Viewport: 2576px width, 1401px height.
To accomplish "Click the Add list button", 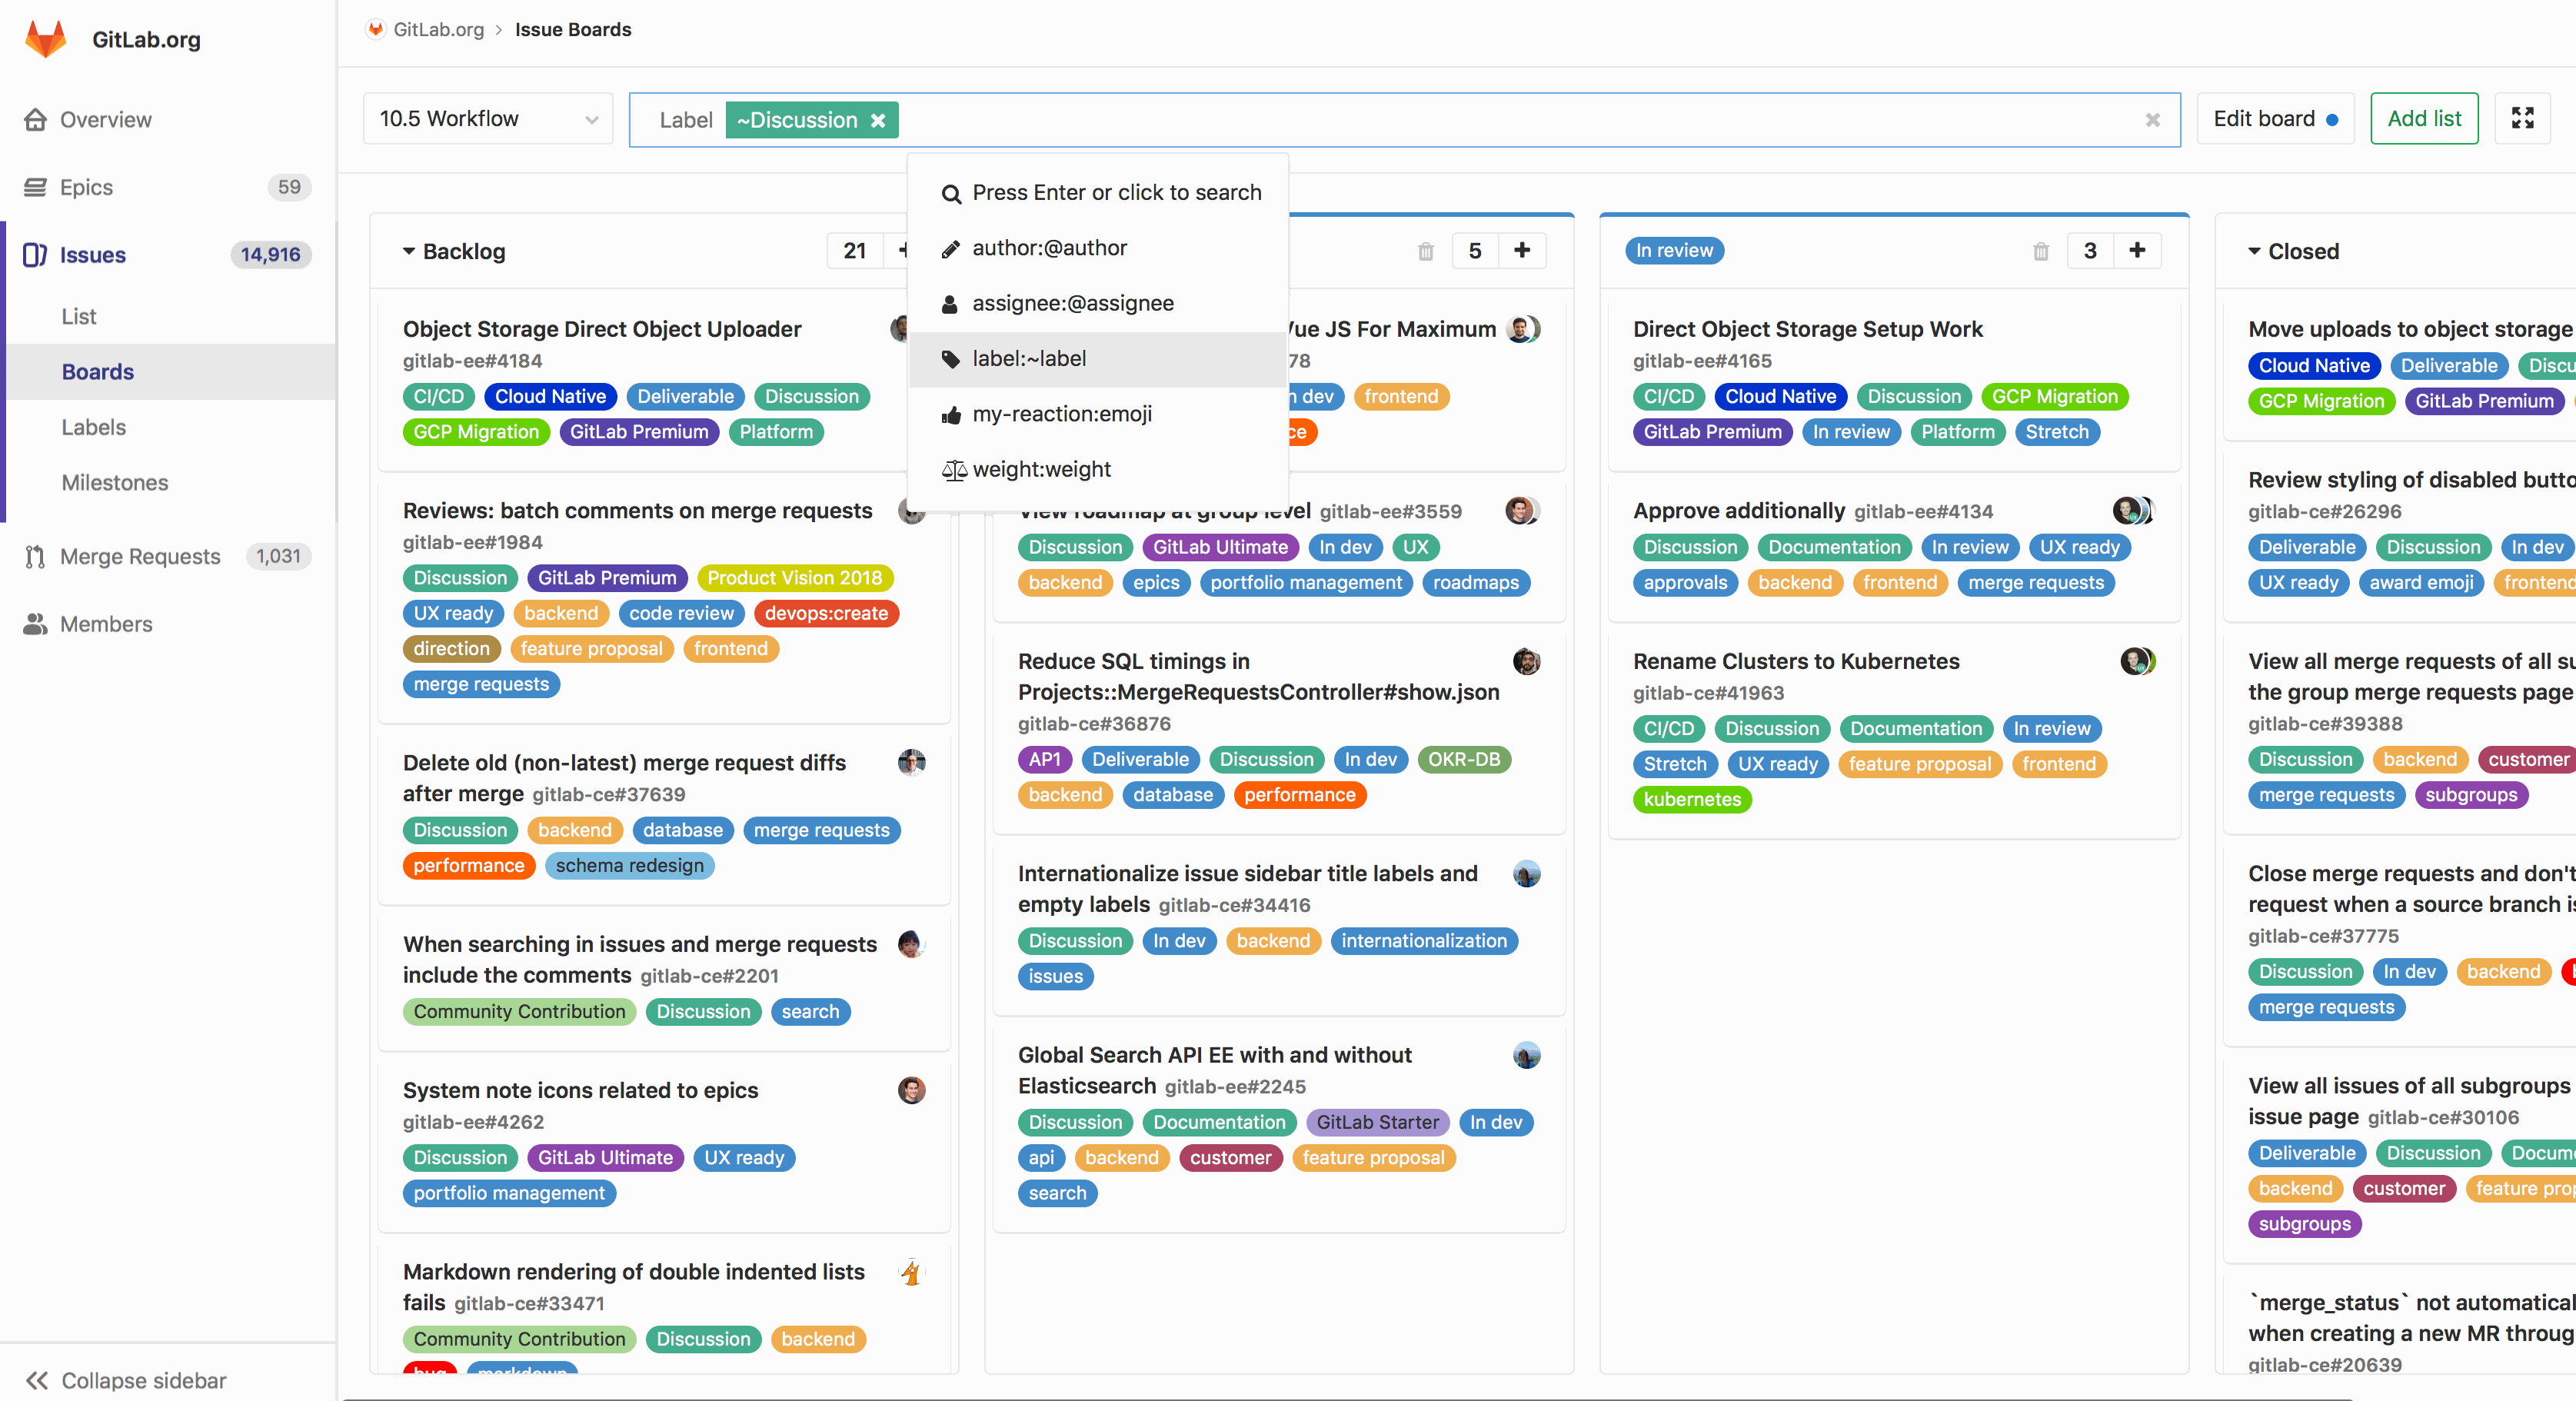I will 2424,118.
